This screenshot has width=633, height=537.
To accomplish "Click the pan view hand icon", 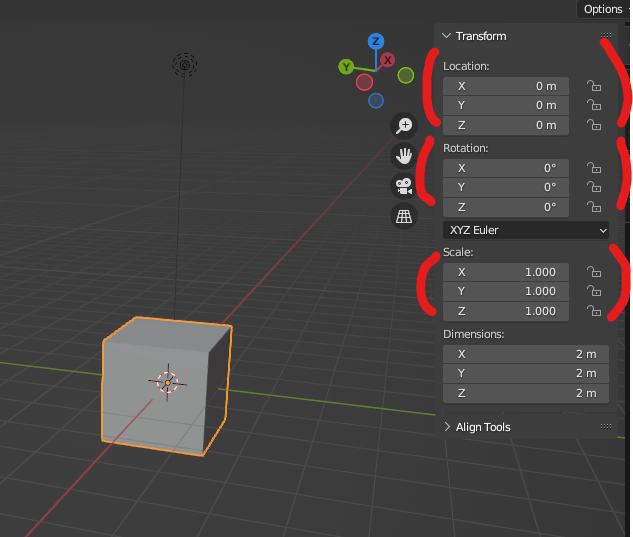I will 404,156.
